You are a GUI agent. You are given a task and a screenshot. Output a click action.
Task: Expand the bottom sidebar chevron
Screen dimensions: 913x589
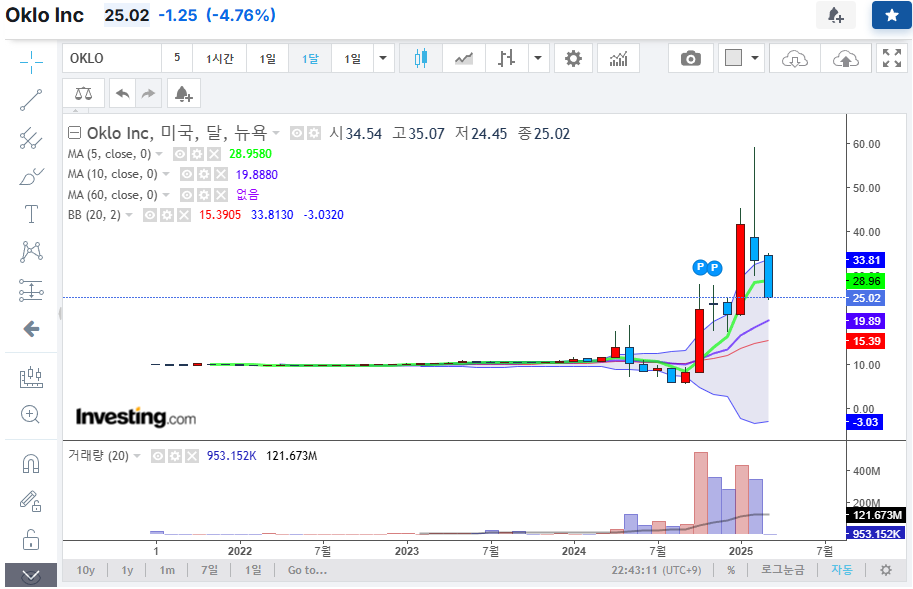(x=31, y=576)
